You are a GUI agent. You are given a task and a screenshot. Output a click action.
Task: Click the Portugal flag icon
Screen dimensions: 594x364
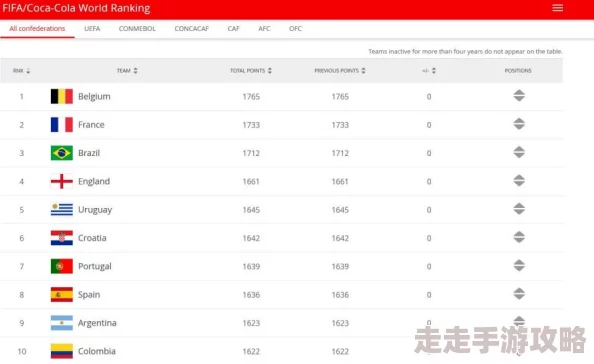pos(62,266)
